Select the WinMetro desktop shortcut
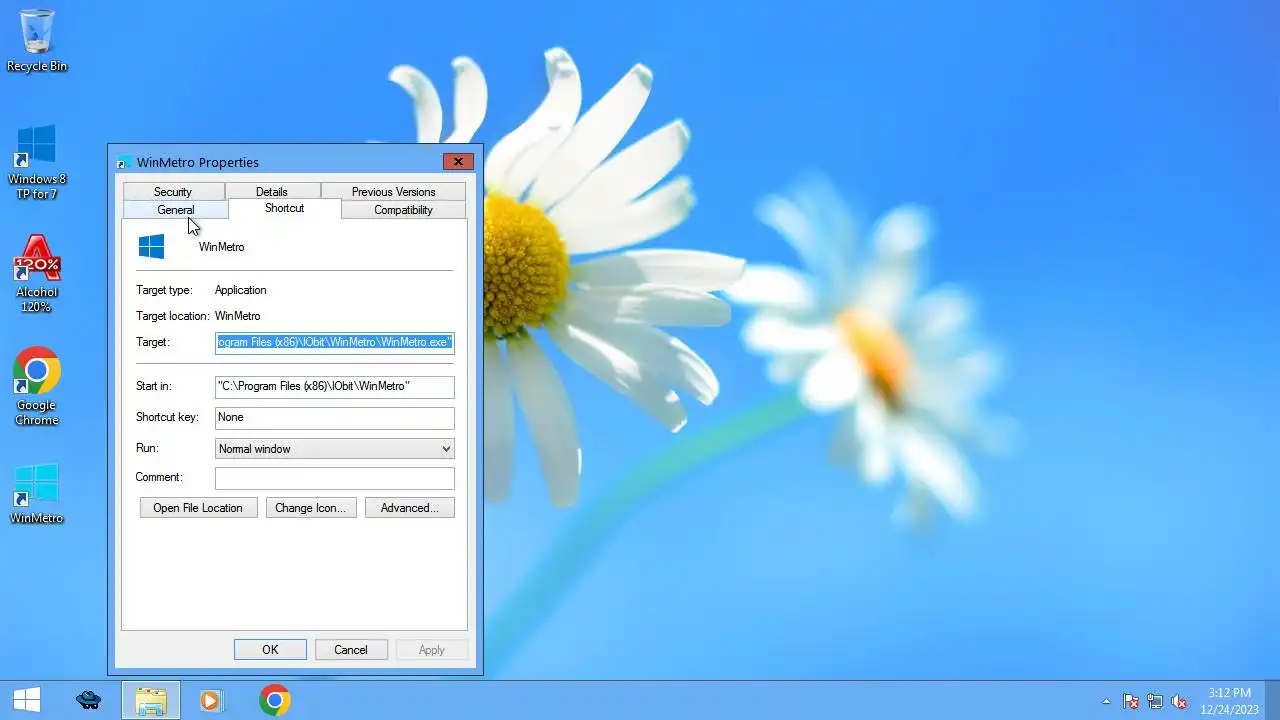1280x720 pixels. point(37,493)
